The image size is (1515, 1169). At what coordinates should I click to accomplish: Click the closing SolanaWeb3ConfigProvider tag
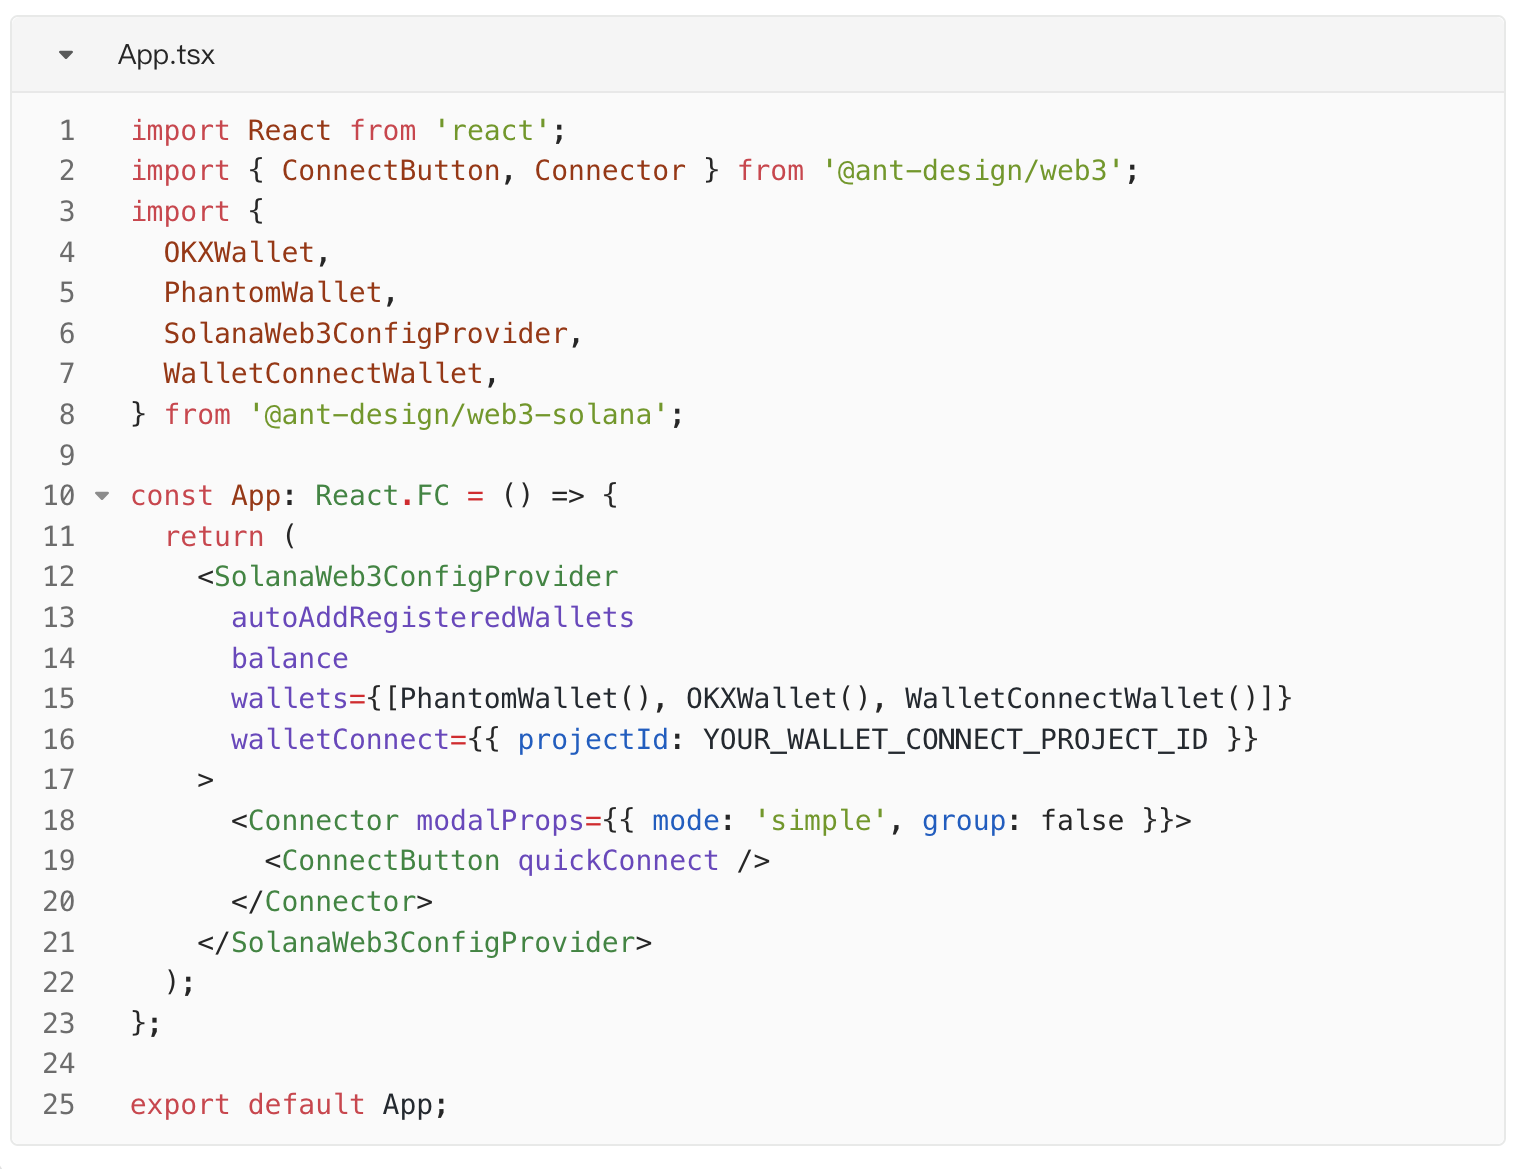point(432,943)
